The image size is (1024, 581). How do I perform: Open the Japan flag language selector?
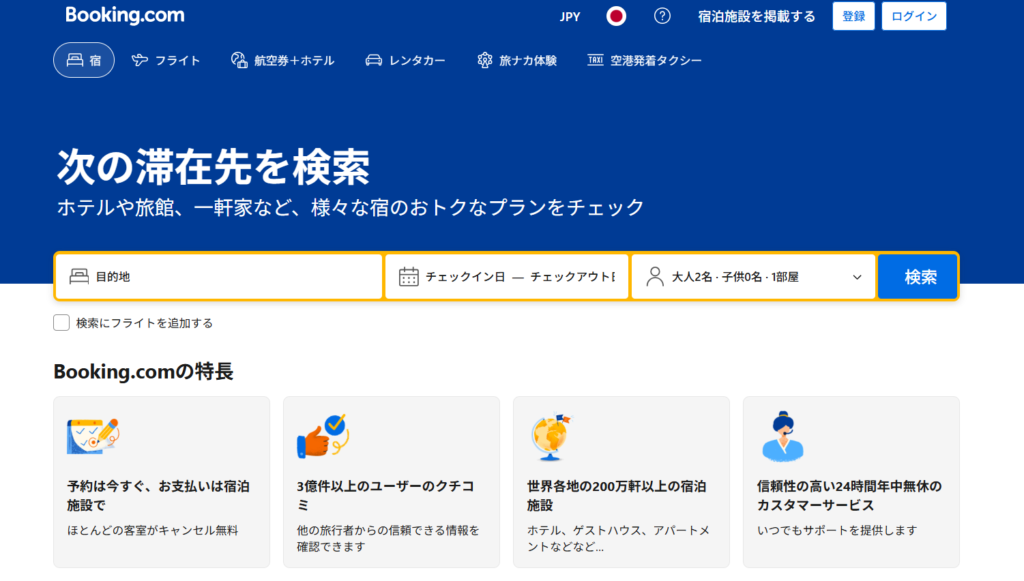tap(617, 16)
